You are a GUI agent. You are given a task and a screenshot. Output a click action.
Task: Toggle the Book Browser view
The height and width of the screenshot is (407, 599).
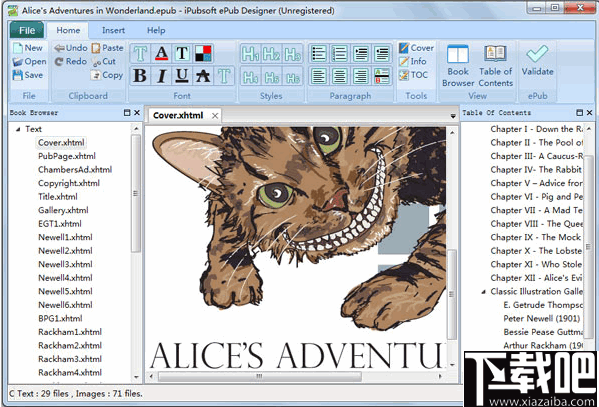coord(458,66)
